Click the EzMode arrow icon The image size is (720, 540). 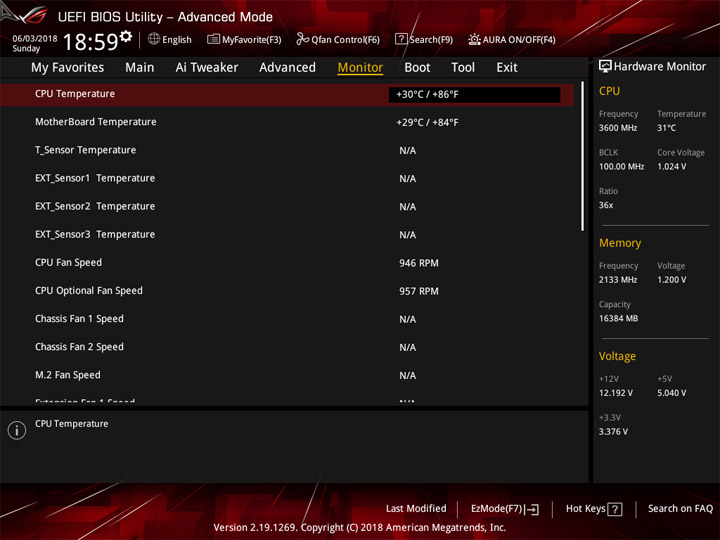pos(532,509)
